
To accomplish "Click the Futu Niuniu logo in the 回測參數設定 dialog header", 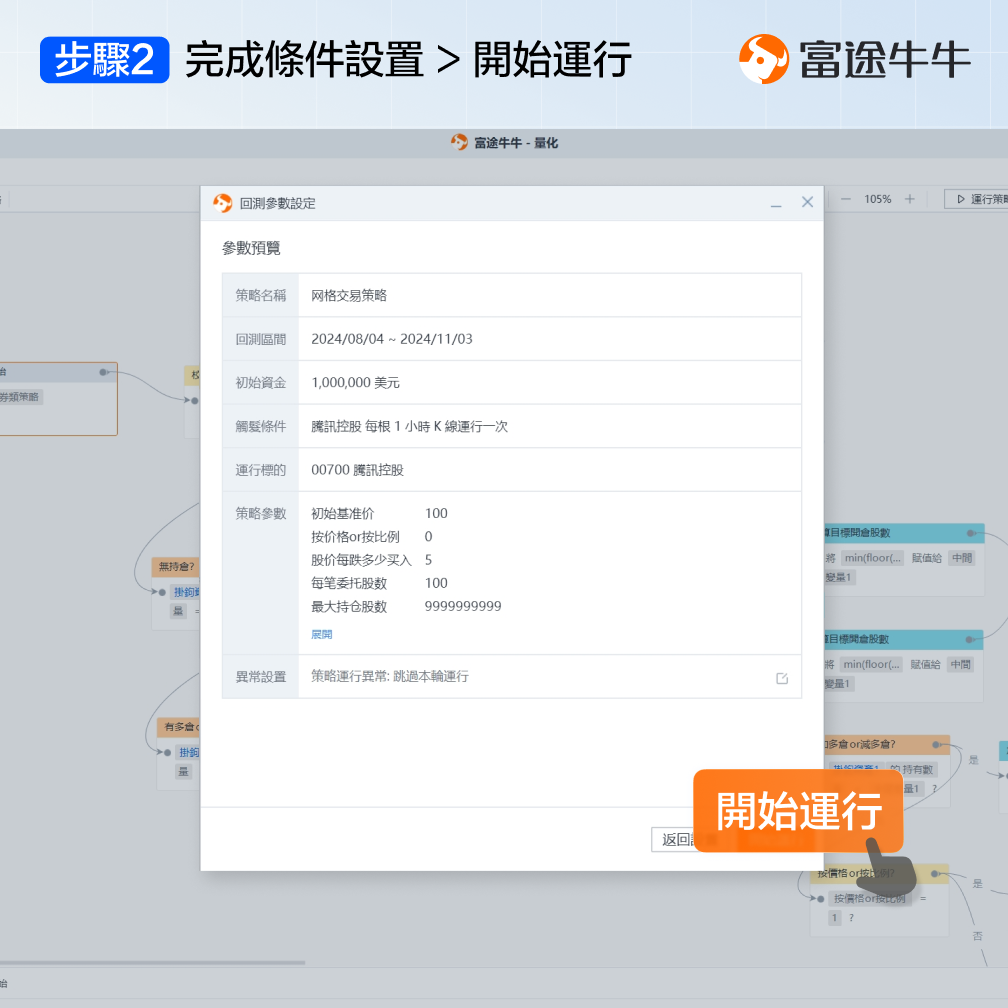I will coord(221,202).
